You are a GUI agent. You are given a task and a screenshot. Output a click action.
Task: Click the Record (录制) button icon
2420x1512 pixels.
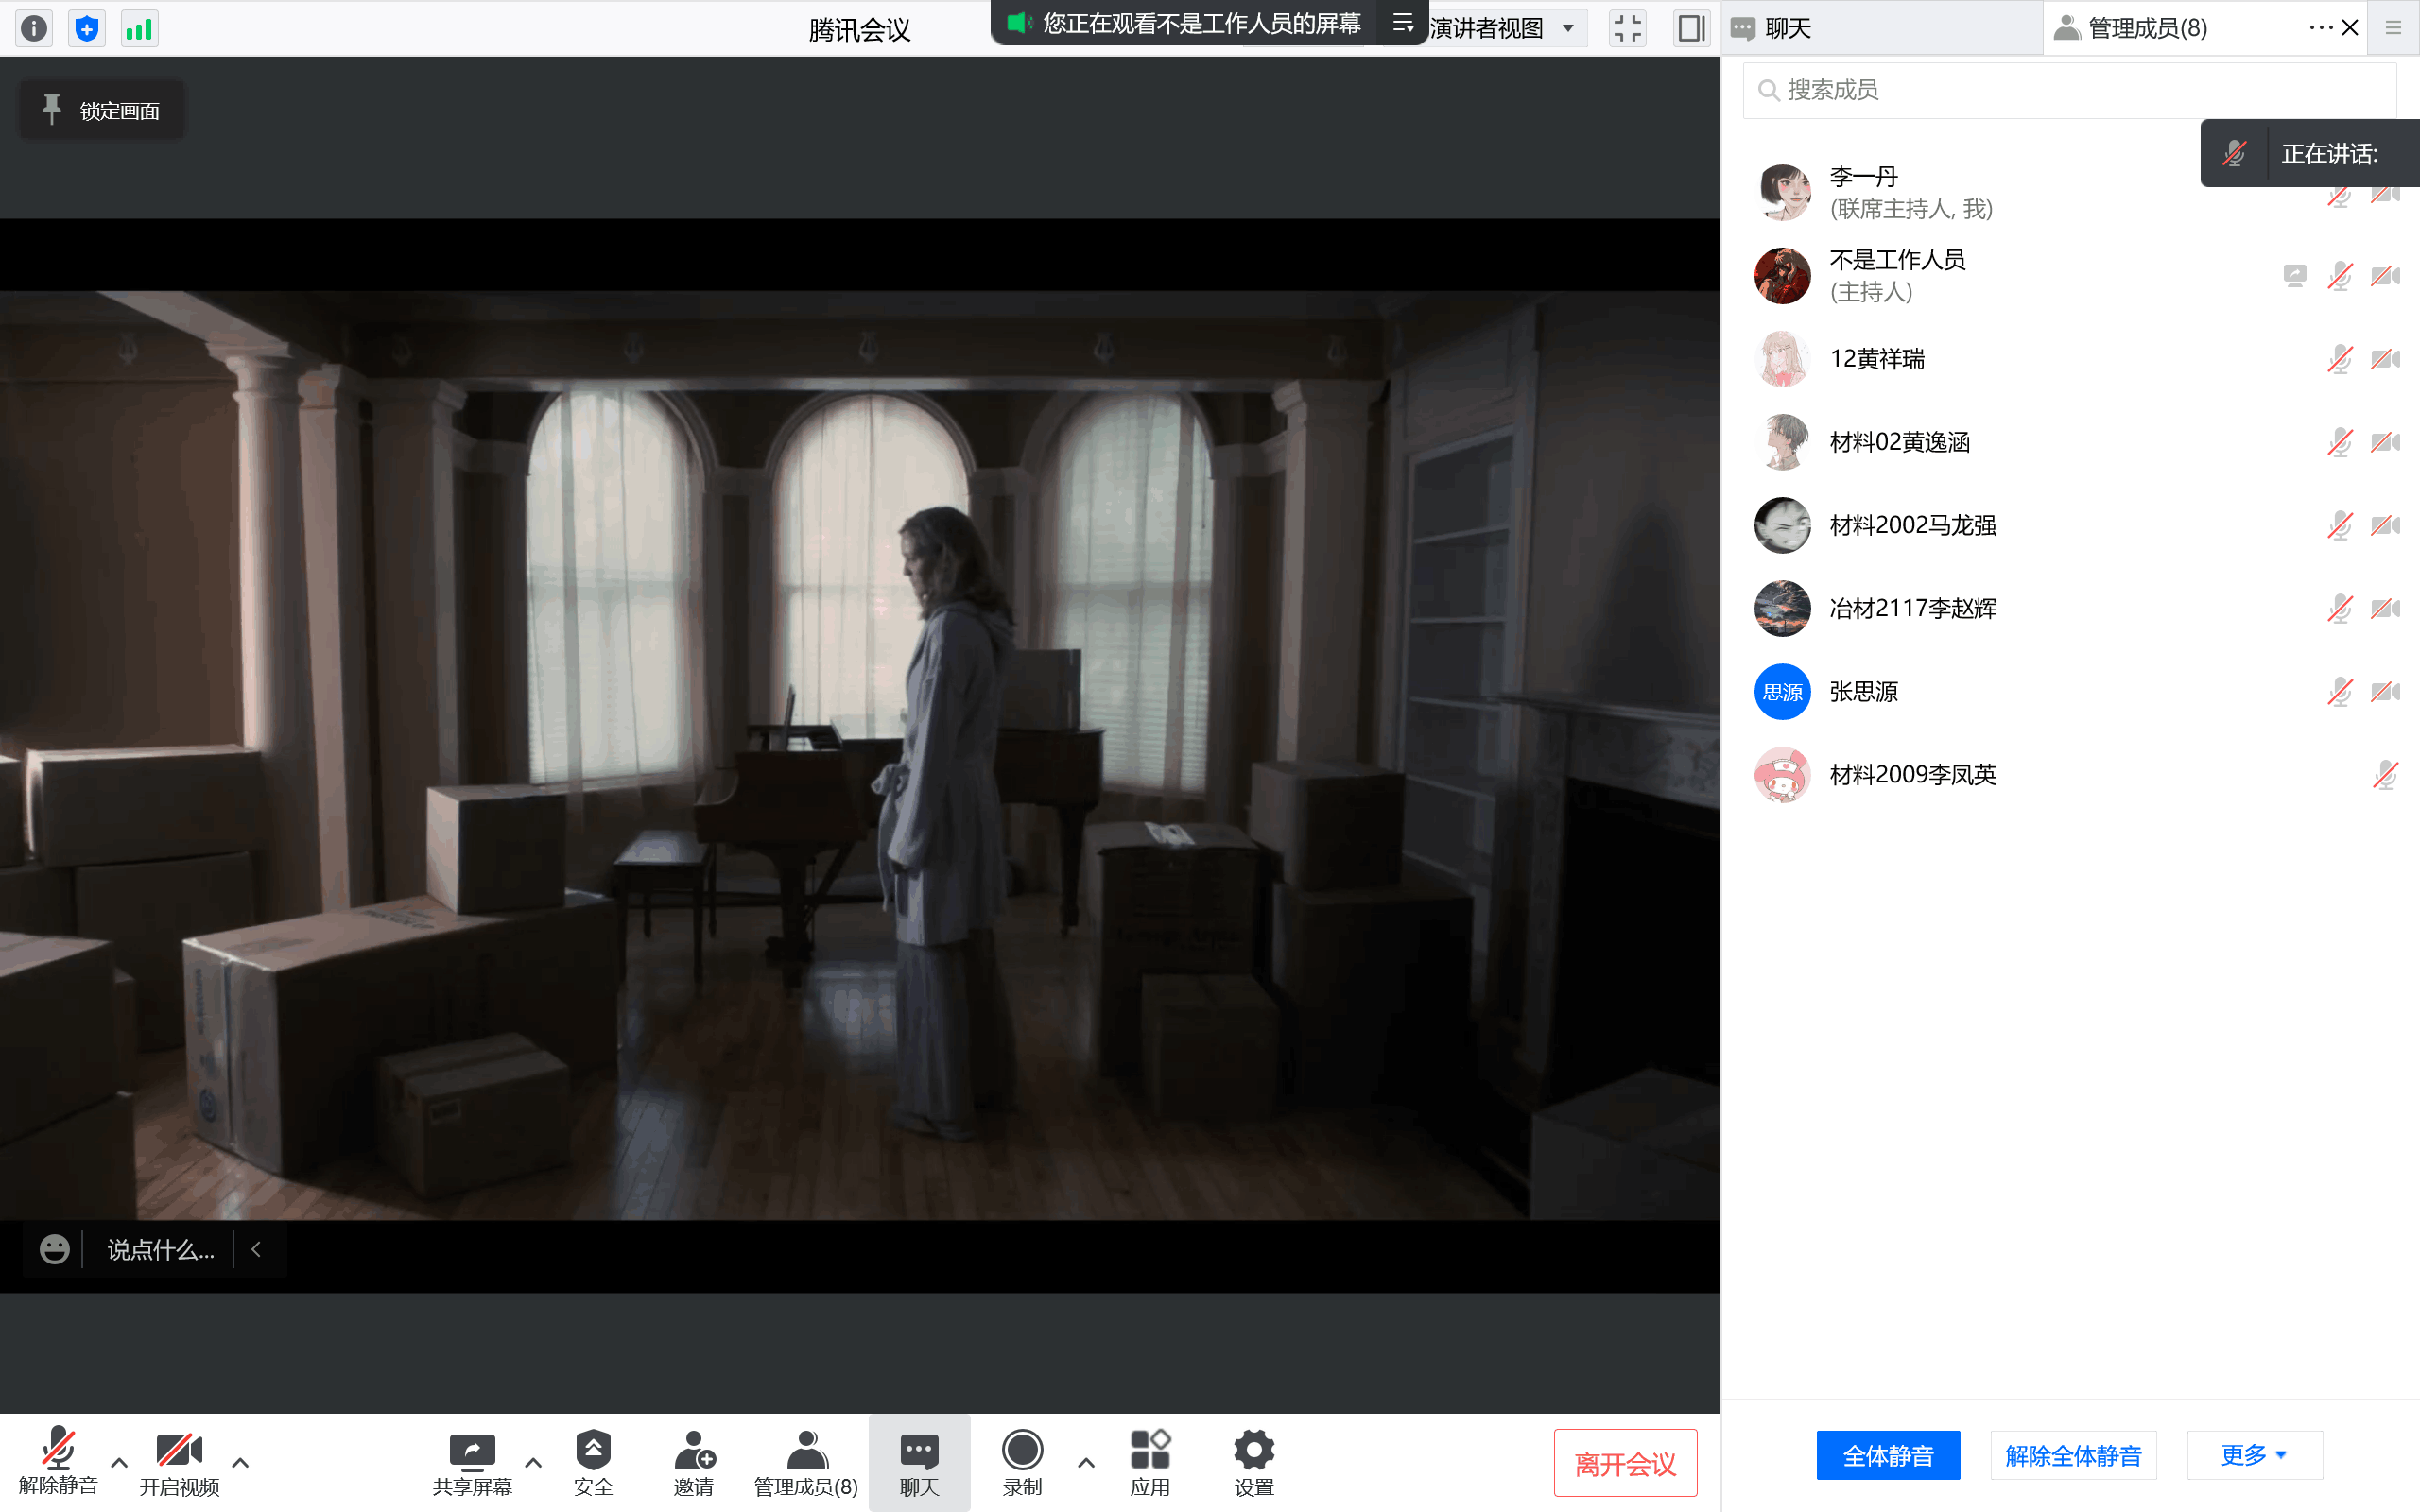pos(1022,1450)
